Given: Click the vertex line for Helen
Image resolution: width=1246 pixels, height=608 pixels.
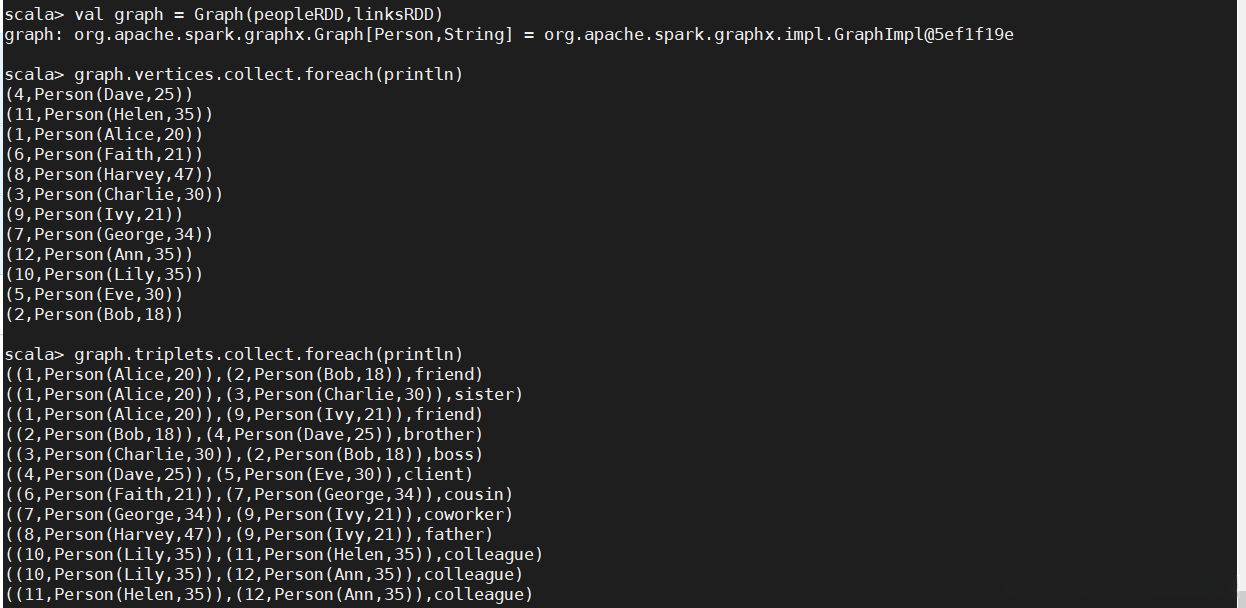Looking at the screenshot, I should click(x=109, y=114).
